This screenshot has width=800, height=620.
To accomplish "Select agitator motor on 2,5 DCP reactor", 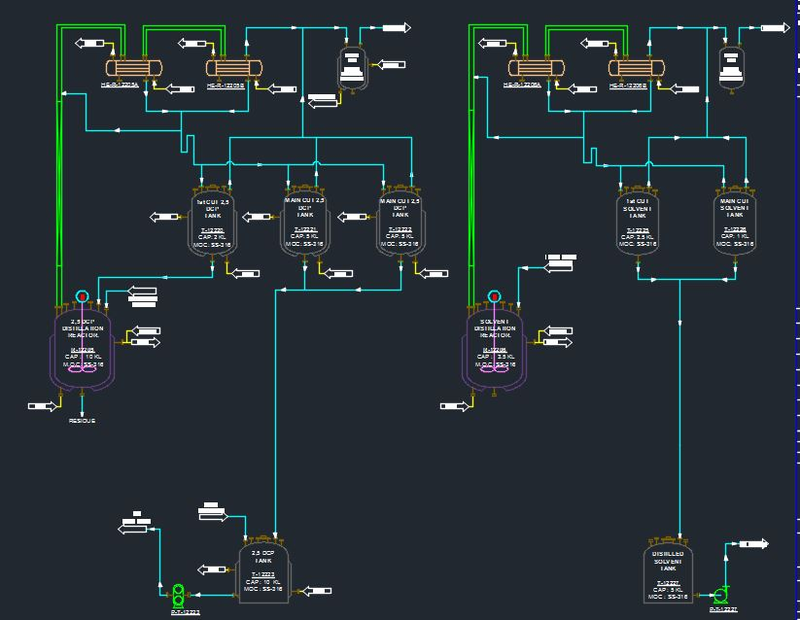I will [x=81, y=297].
